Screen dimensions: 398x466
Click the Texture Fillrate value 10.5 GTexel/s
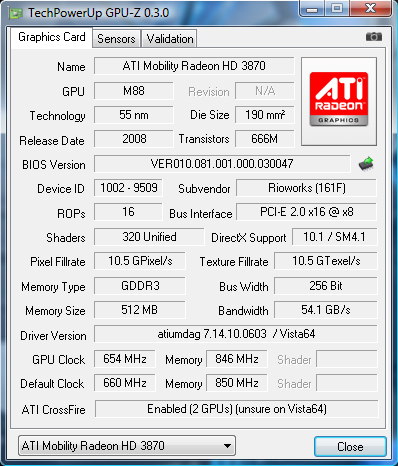click(326, 261)
